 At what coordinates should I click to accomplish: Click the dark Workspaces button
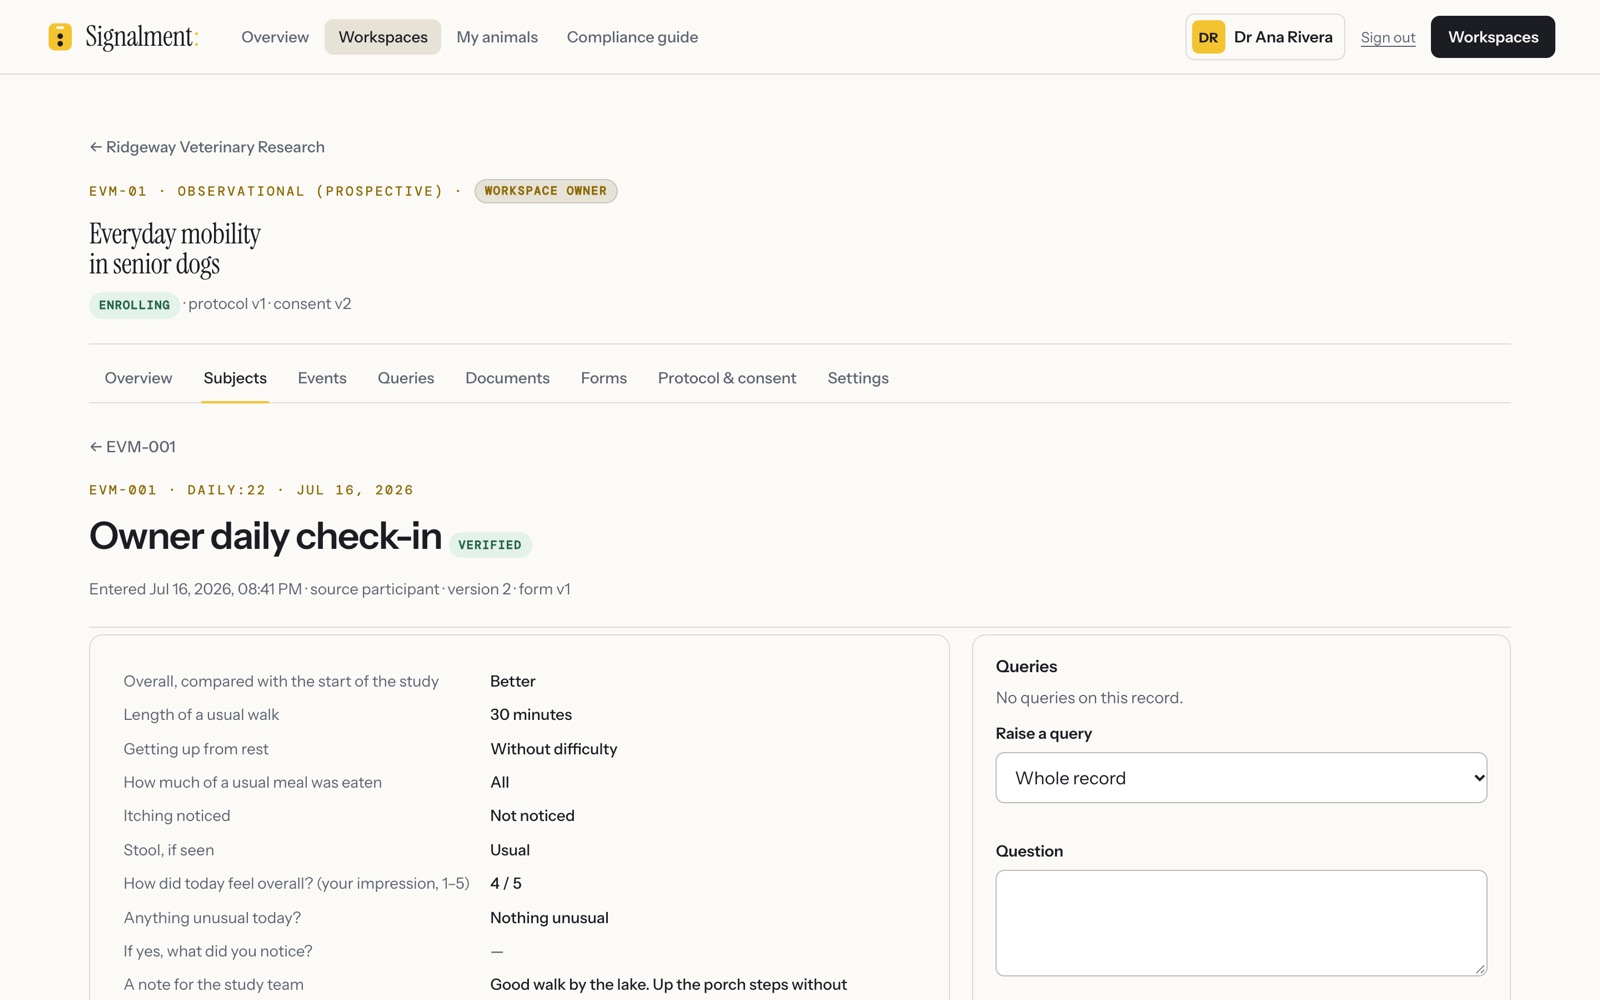(1493, 37)
